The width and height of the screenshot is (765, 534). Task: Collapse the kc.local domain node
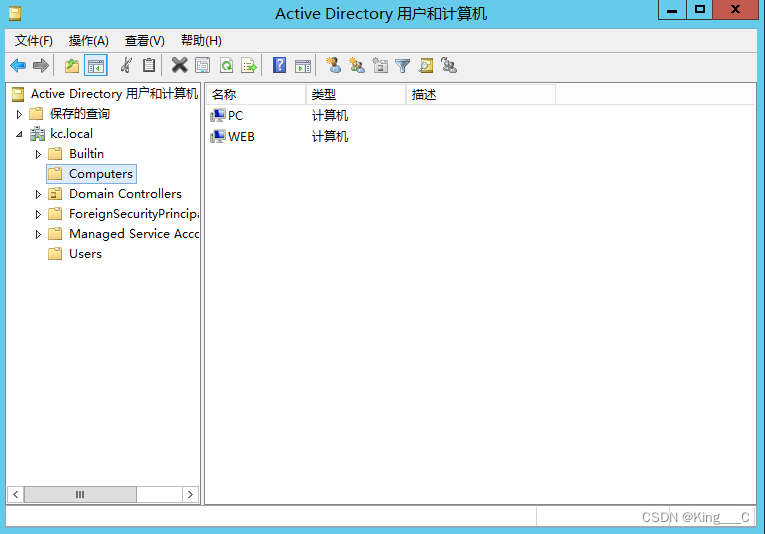[x=19, y=134]
